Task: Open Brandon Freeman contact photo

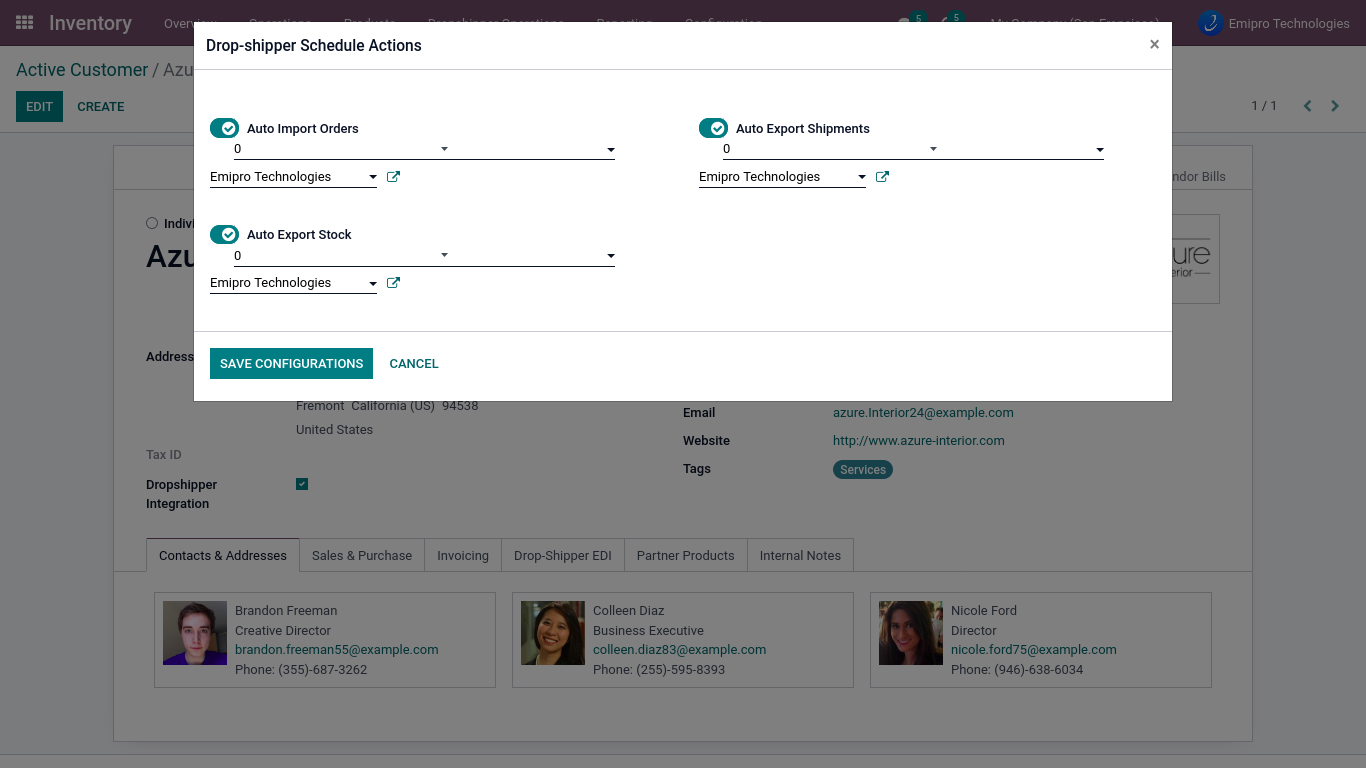Action: point(195,633)
